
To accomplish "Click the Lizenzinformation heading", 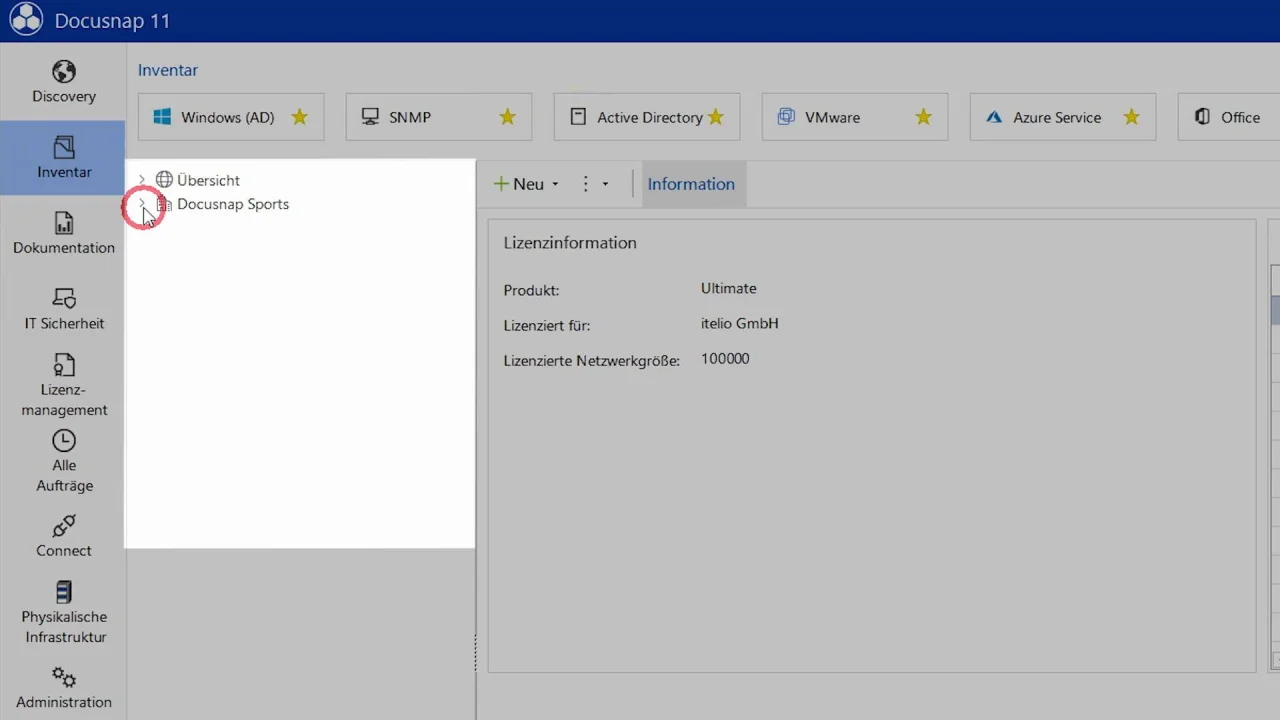I will [570, 242].
